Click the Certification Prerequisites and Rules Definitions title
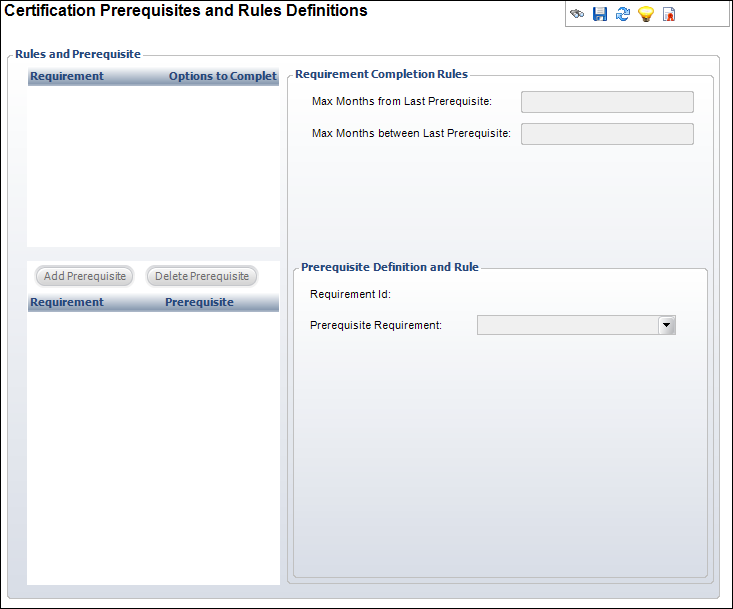The image size is (733, 609). (x=187, y=11)
